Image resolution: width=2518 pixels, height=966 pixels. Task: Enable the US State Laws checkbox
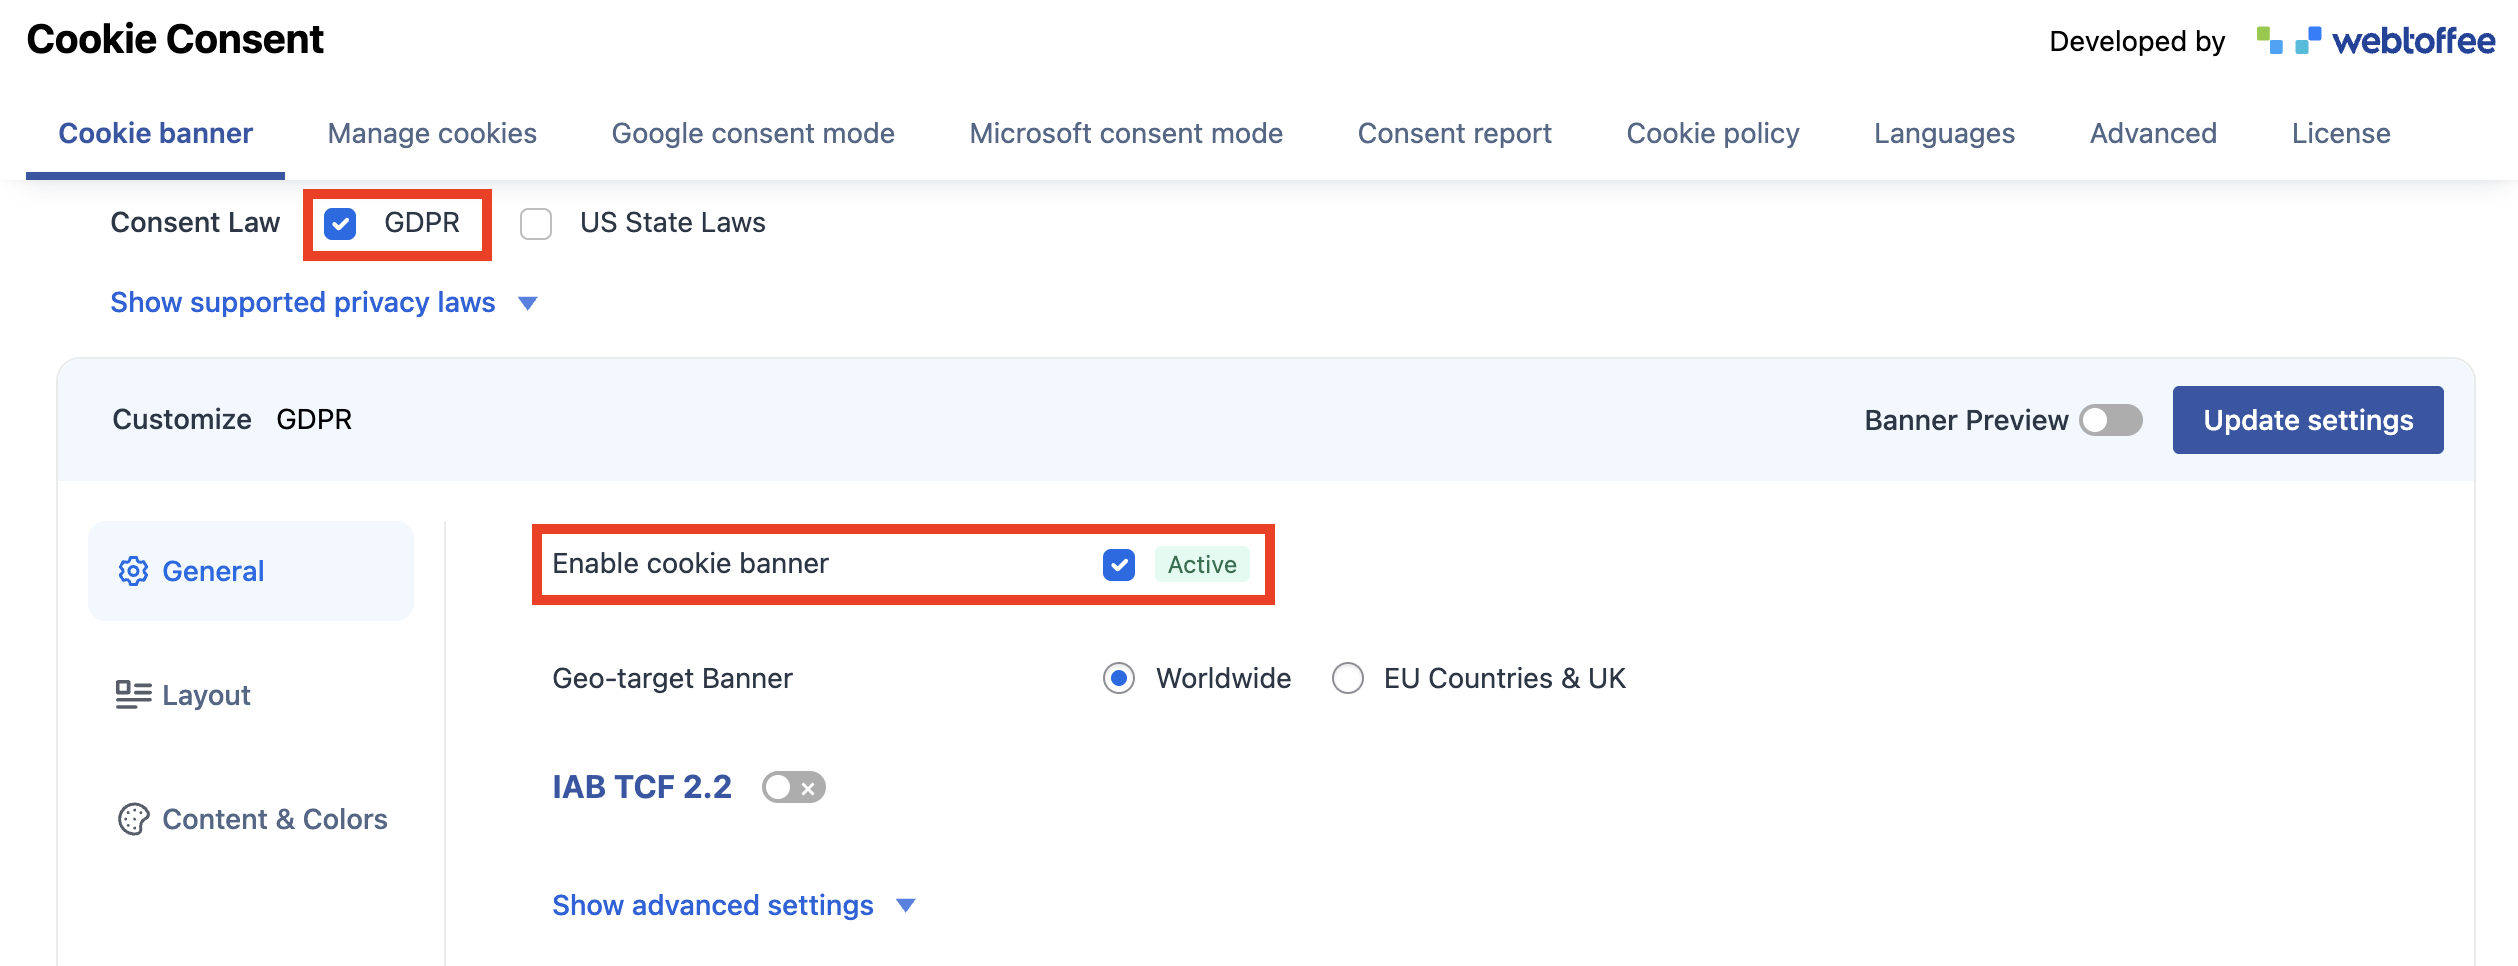[x=537, y=224]
